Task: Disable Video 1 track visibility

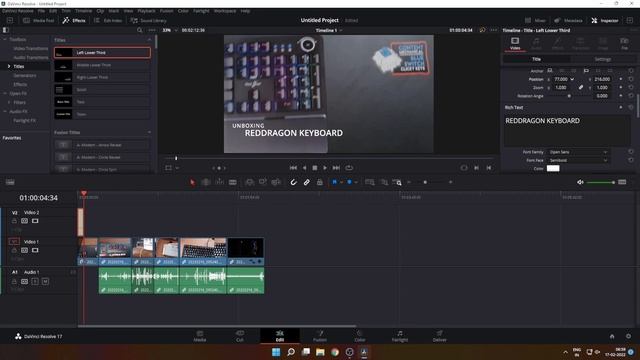Action: tap(35, 250)
